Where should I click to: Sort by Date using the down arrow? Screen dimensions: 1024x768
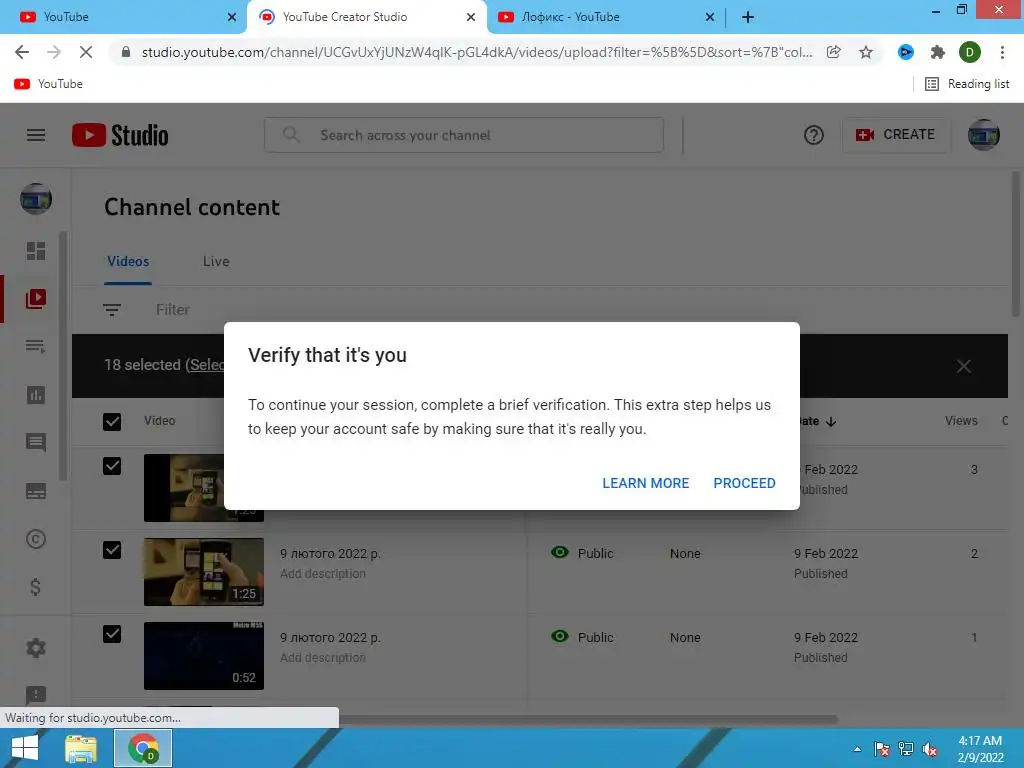[x=831, y=422]
